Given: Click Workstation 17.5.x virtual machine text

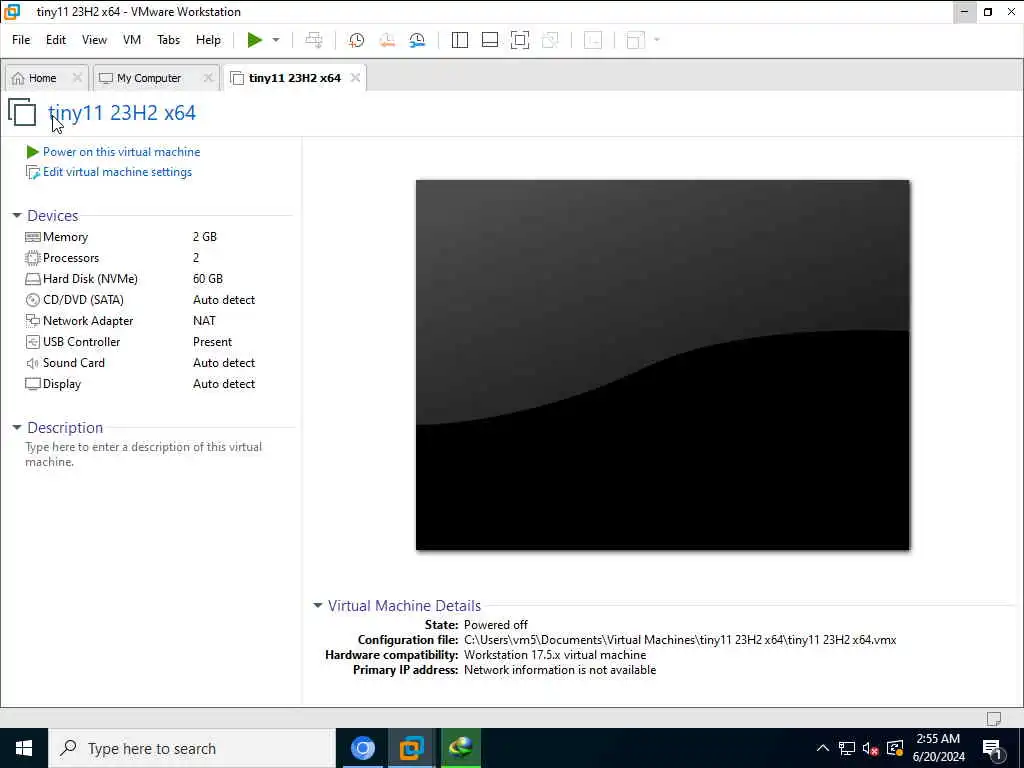Looking at the screenshot, I should click(x=555, y=654).
